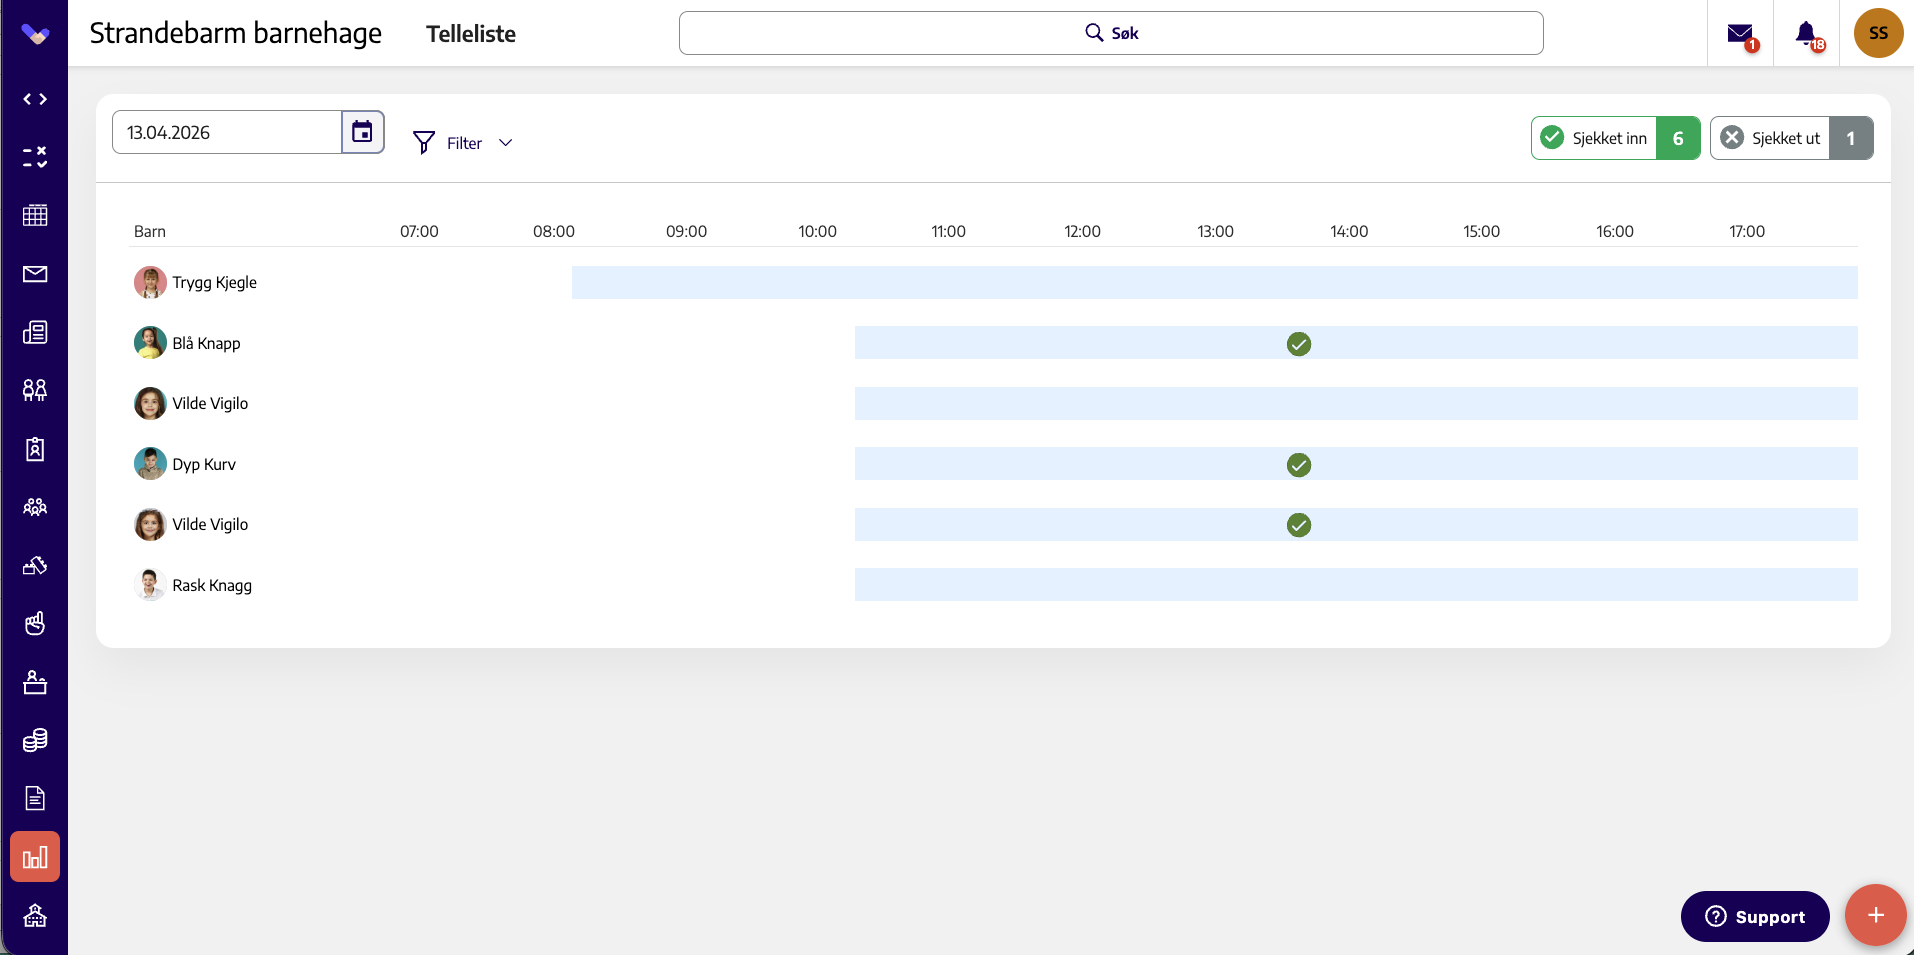Open the calendar grid icon in sidebar
Image resolution: width=1914 pixels, height=955 pixels.
(x=35, y=215)
